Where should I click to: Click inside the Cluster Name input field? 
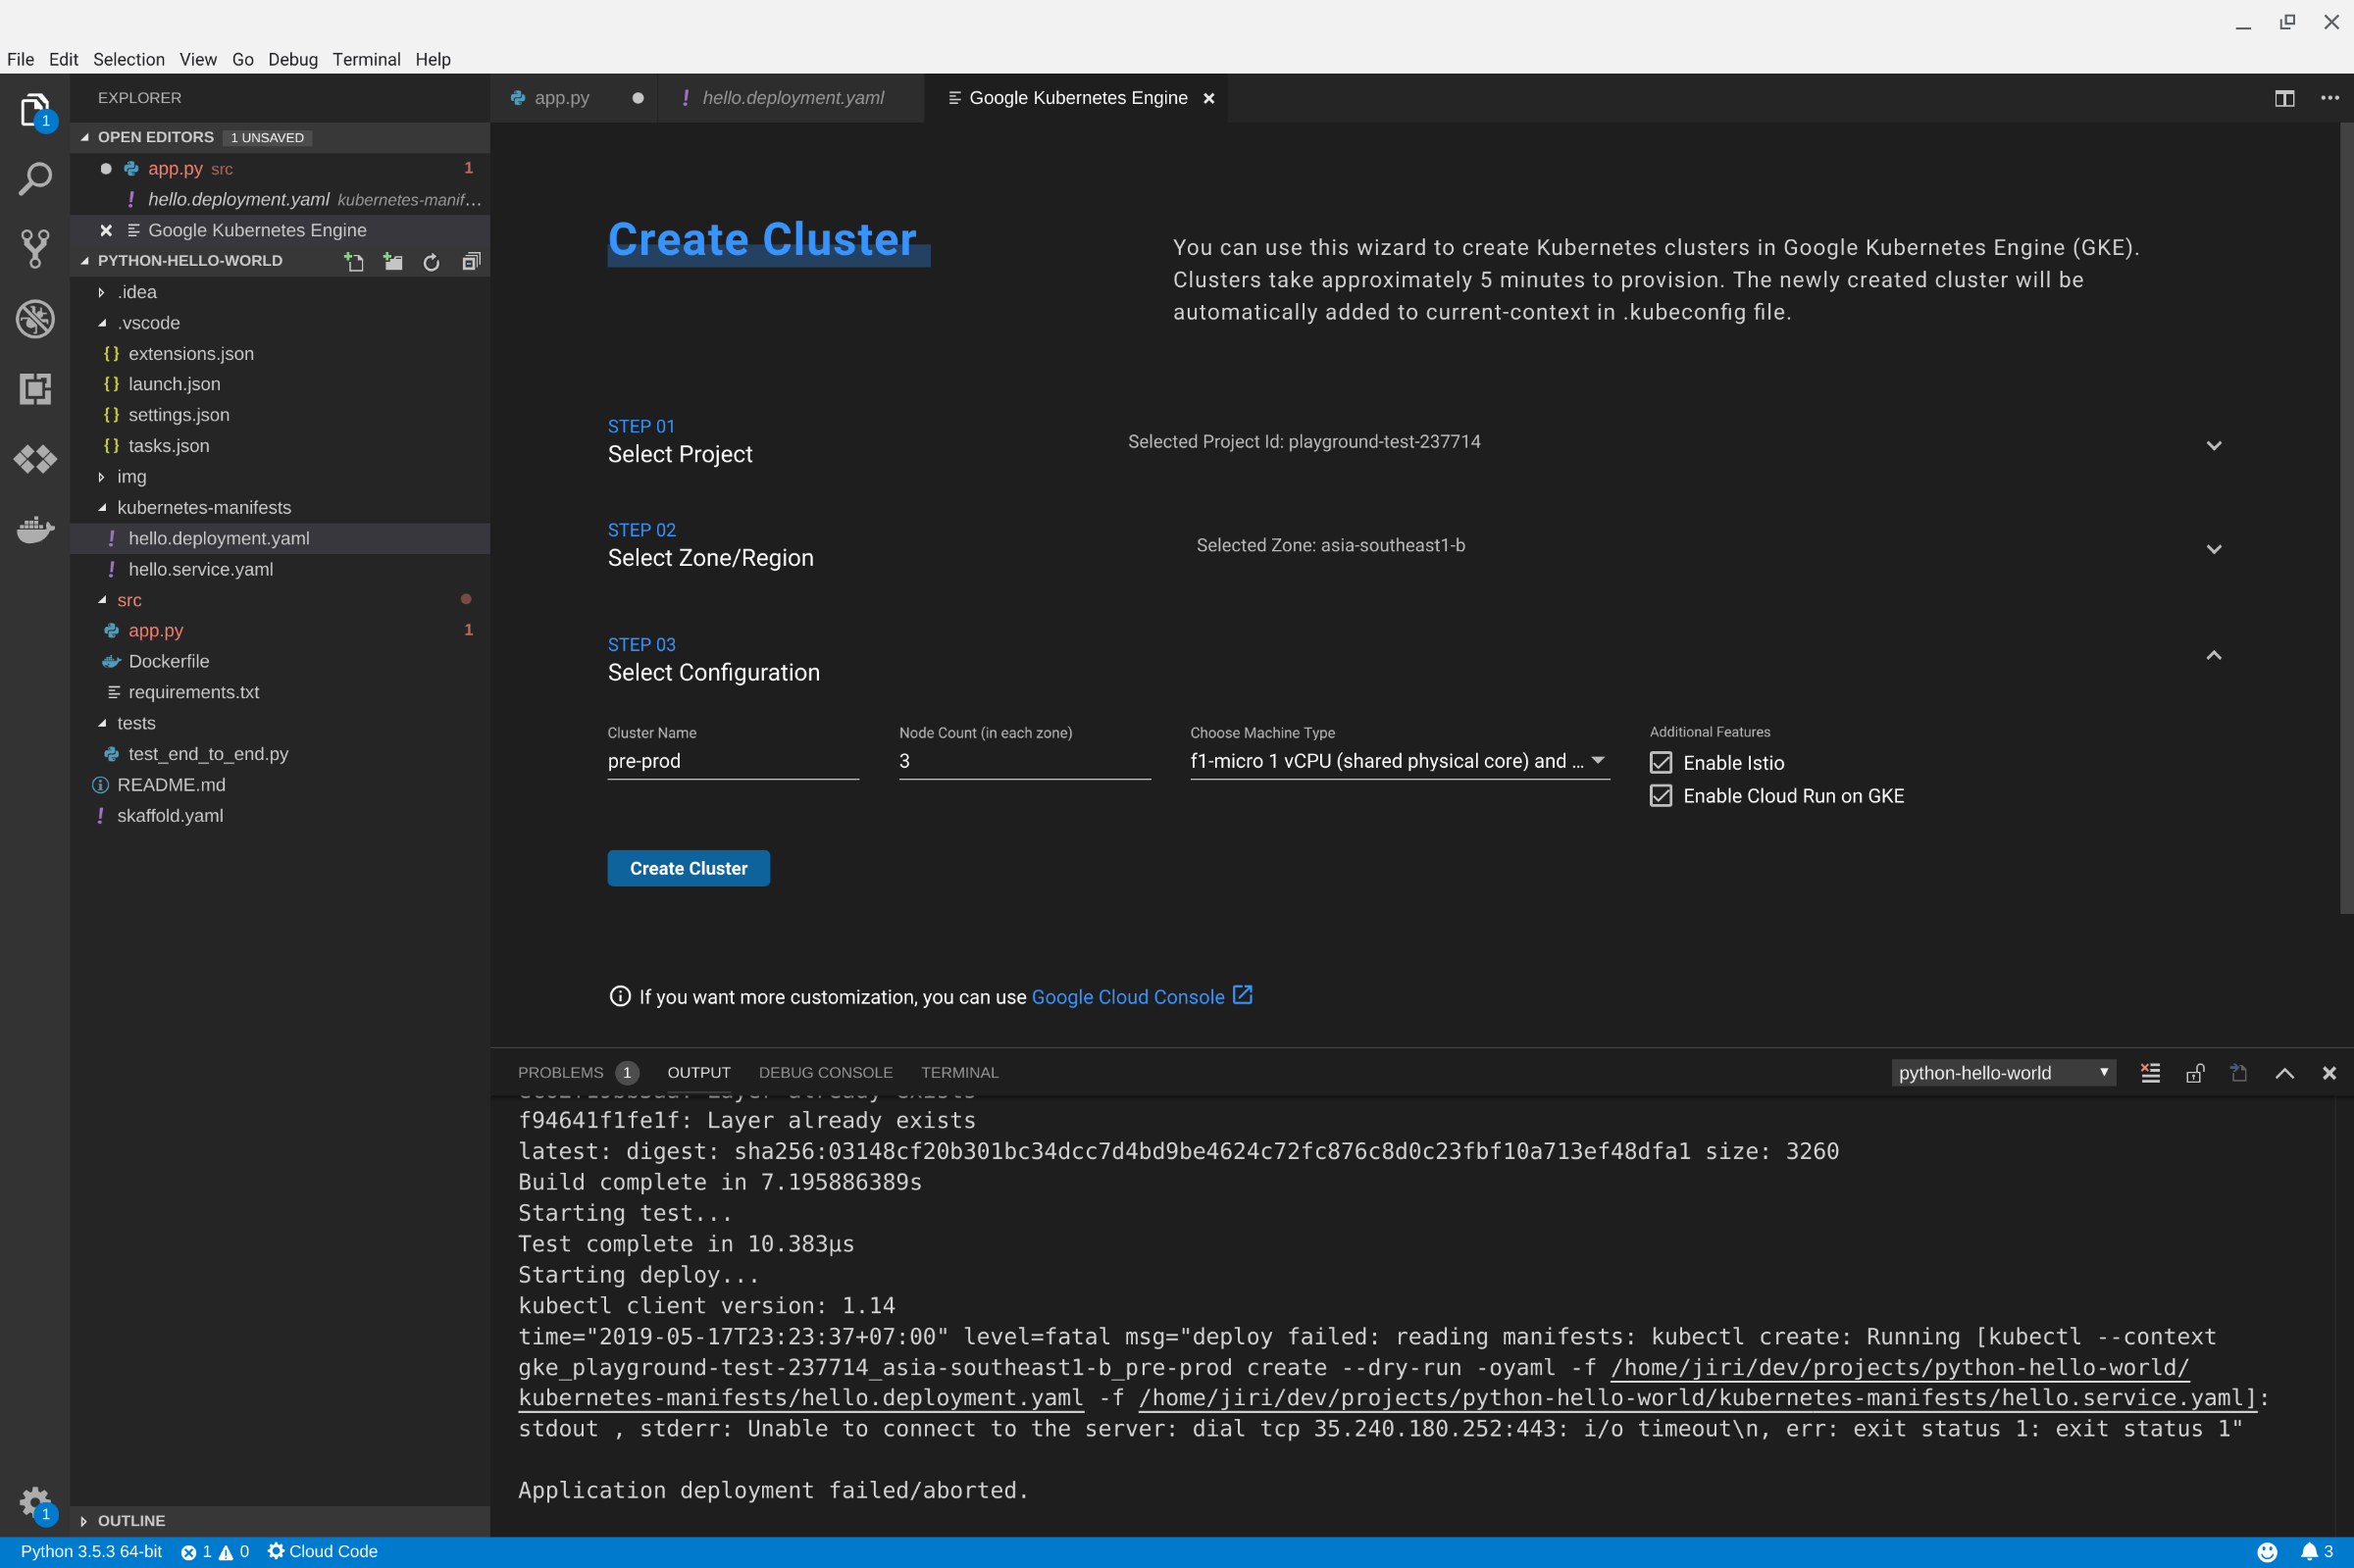[732, 761]
